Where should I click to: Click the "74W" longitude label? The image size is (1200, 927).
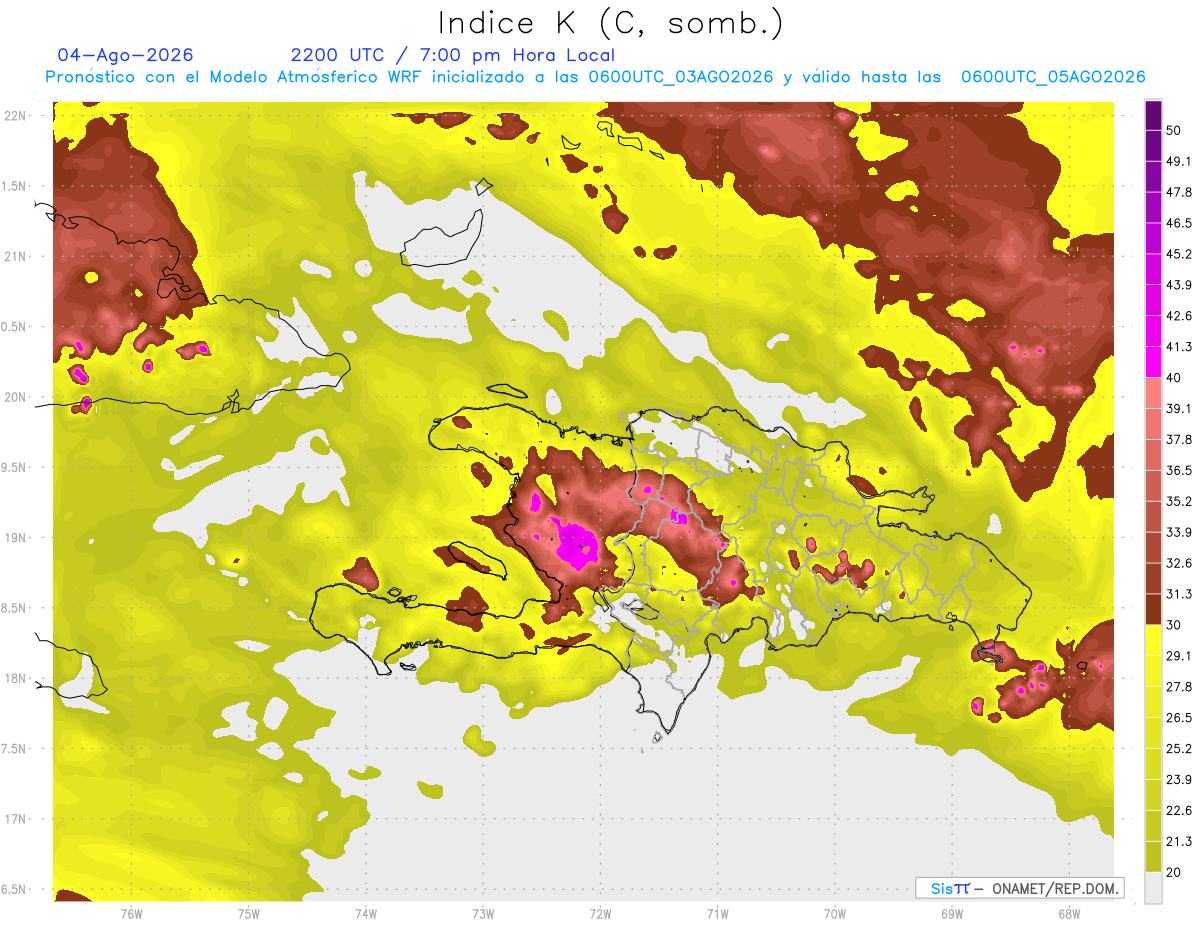coord(366,914)
